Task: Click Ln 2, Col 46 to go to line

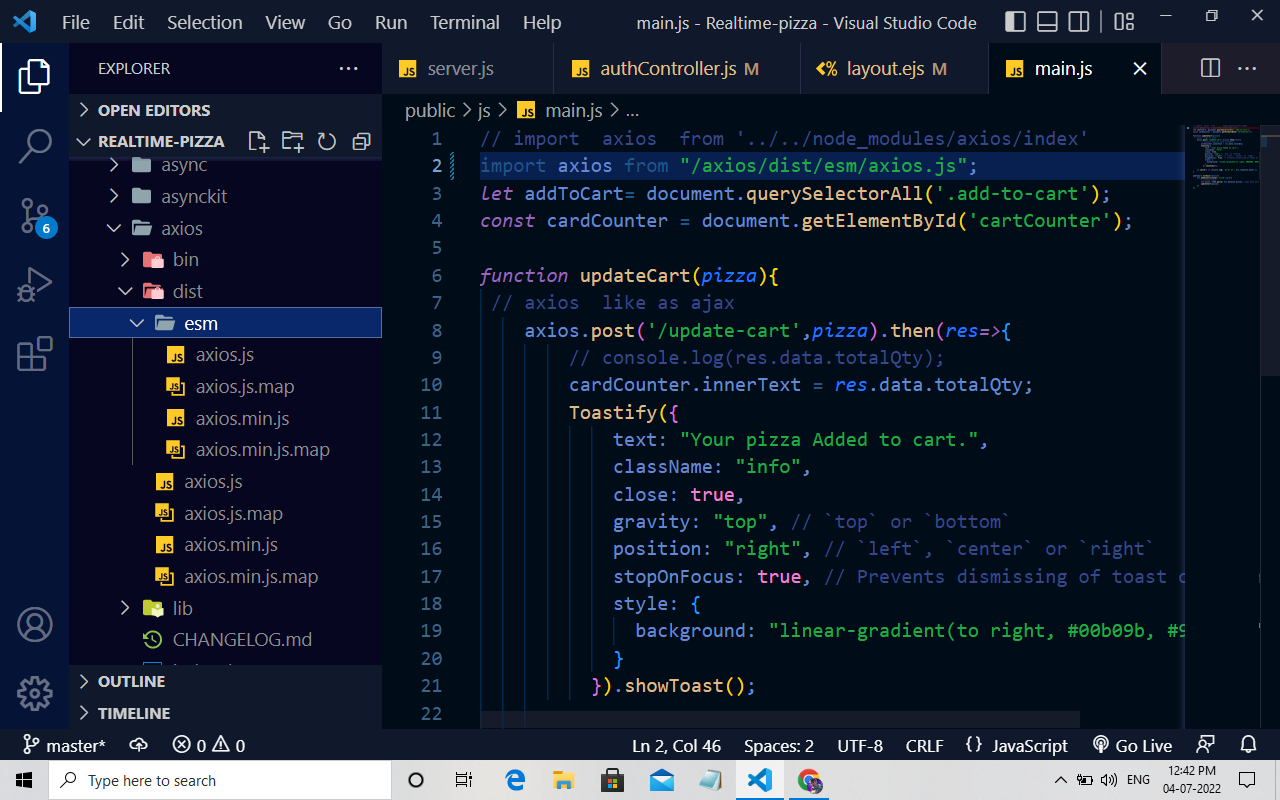Action: pos(676,746)
